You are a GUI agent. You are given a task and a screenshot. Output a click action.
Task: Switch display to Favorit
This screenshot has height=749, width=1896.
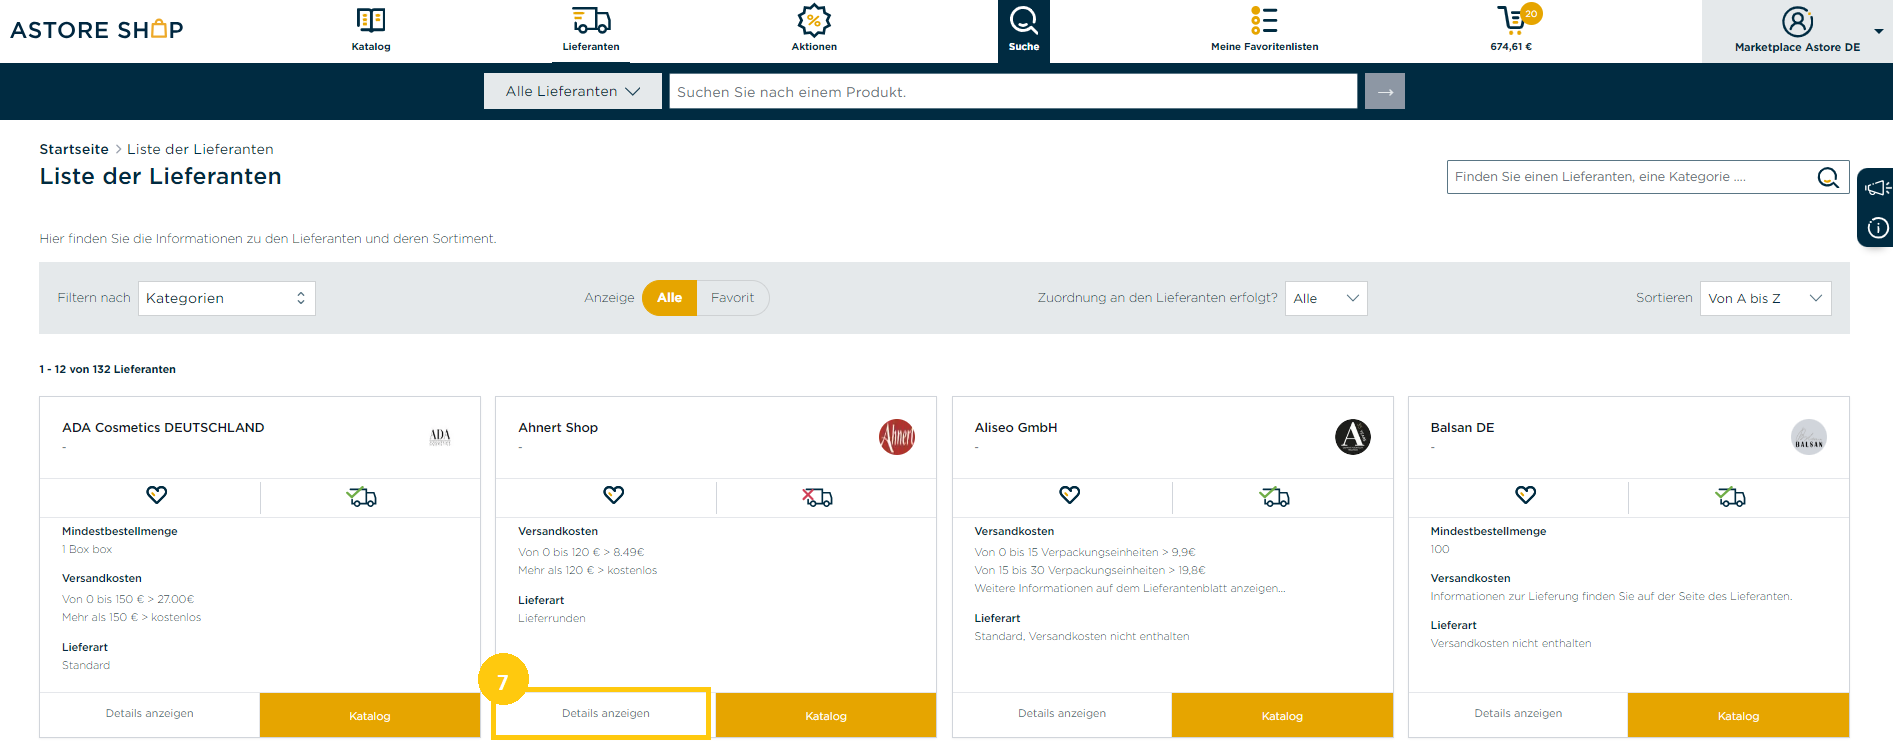[x=732, y=298]
